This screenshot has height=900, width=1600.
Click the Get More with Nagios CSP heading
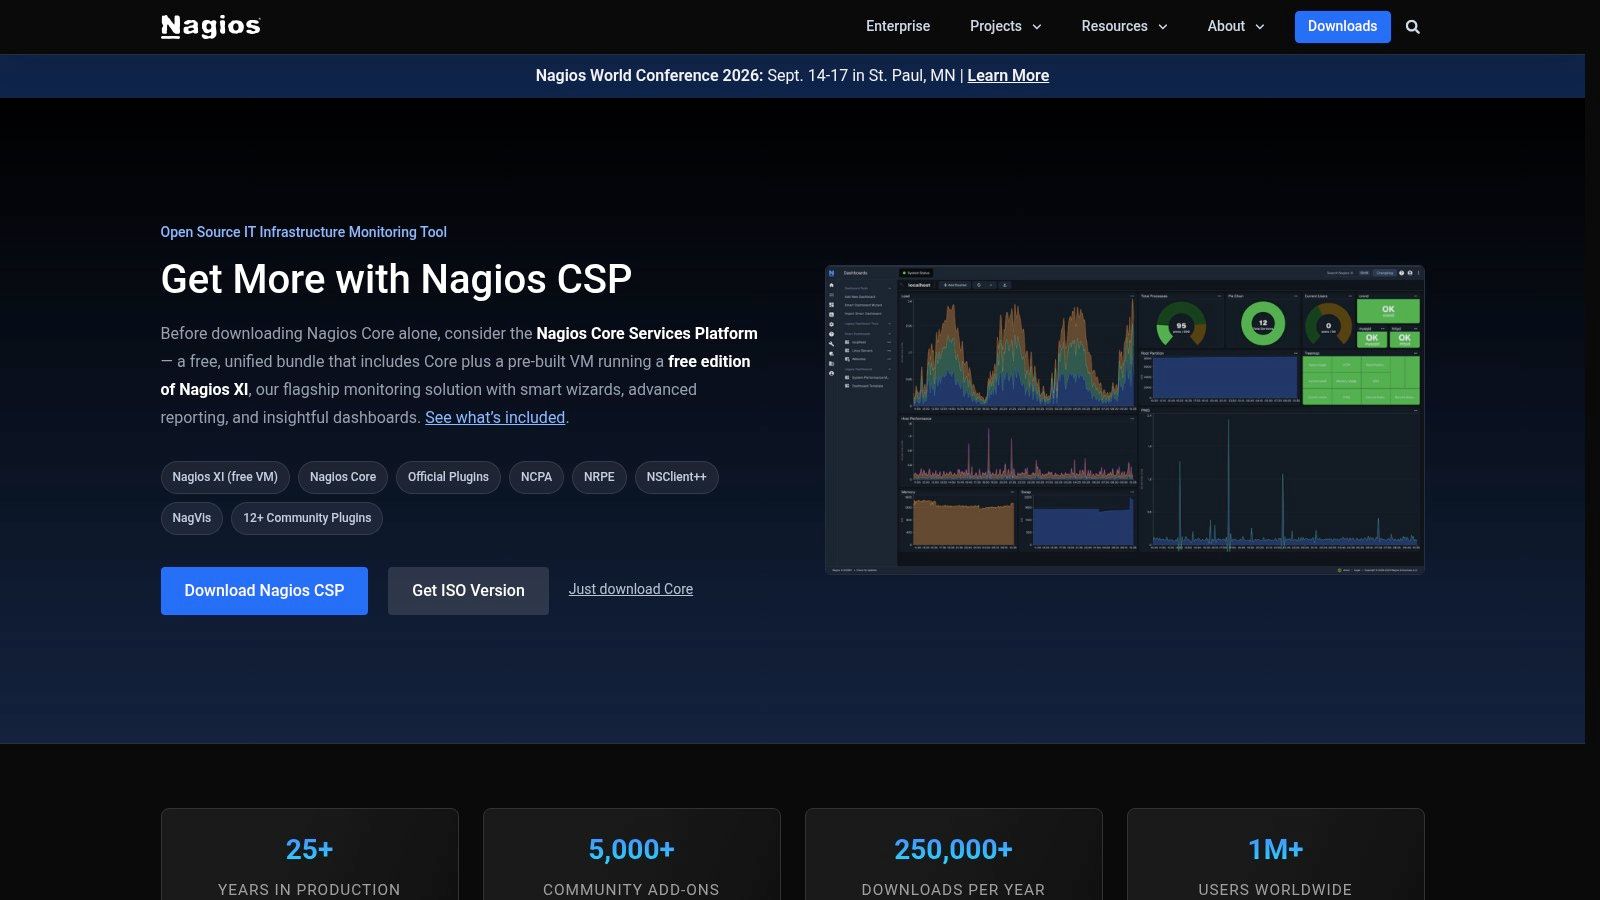pos(396,279)
